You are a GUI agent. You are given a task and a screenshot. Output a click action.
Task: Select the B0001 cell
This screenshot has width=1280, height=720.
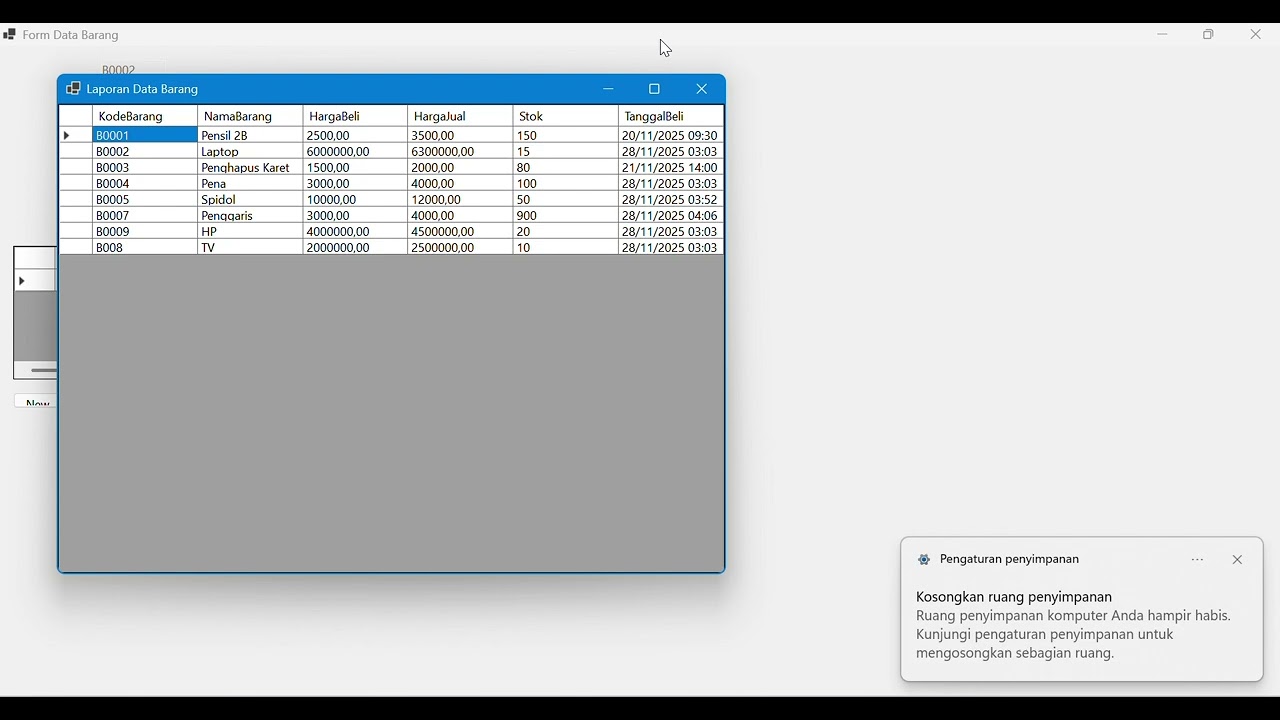[x=145, y=135]
